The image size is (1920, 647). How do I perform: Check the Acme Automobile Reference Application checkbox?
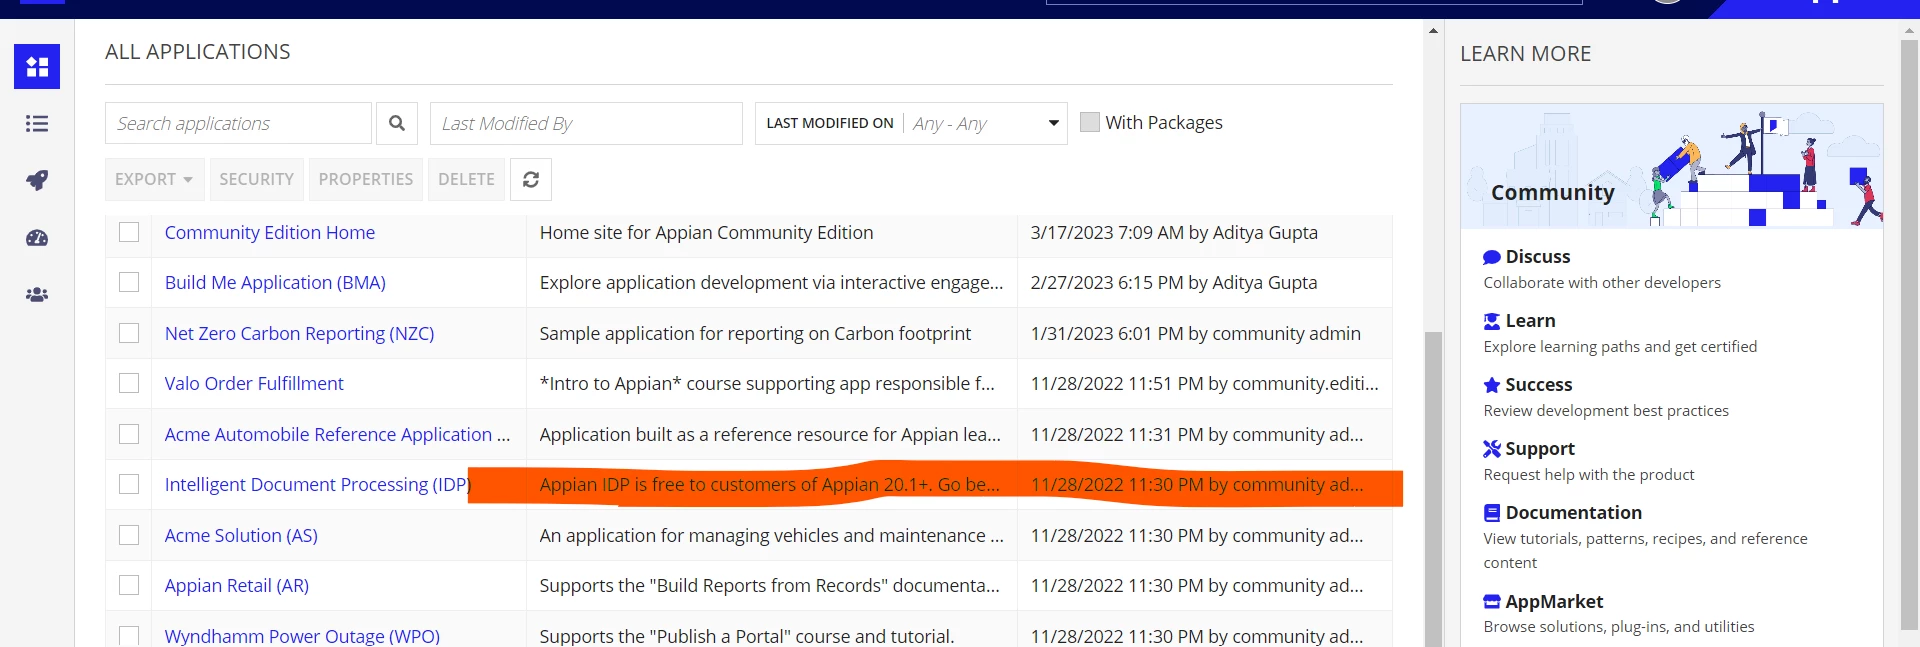(129, 434)
